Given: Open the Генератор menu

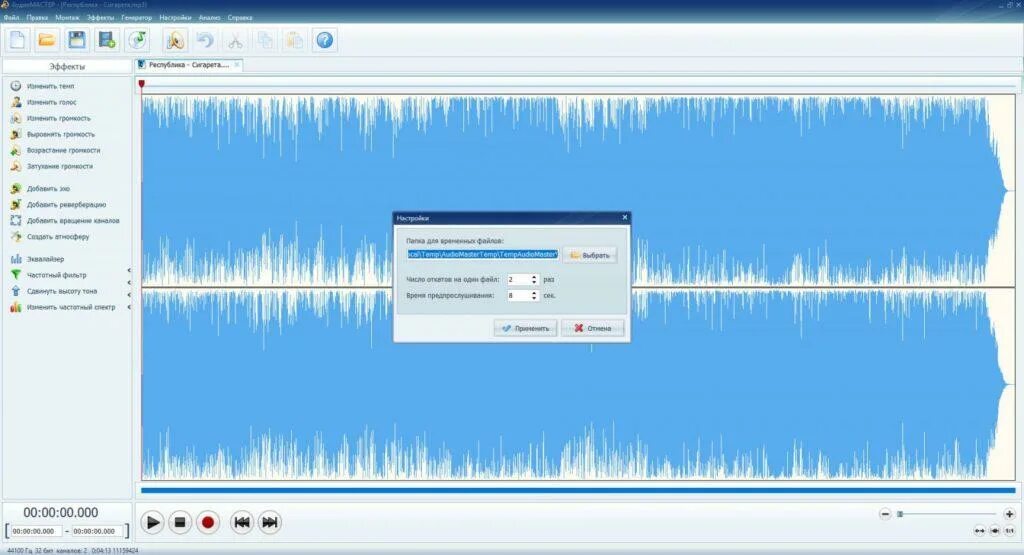Looking at the screenshot, I should (136, 18).
